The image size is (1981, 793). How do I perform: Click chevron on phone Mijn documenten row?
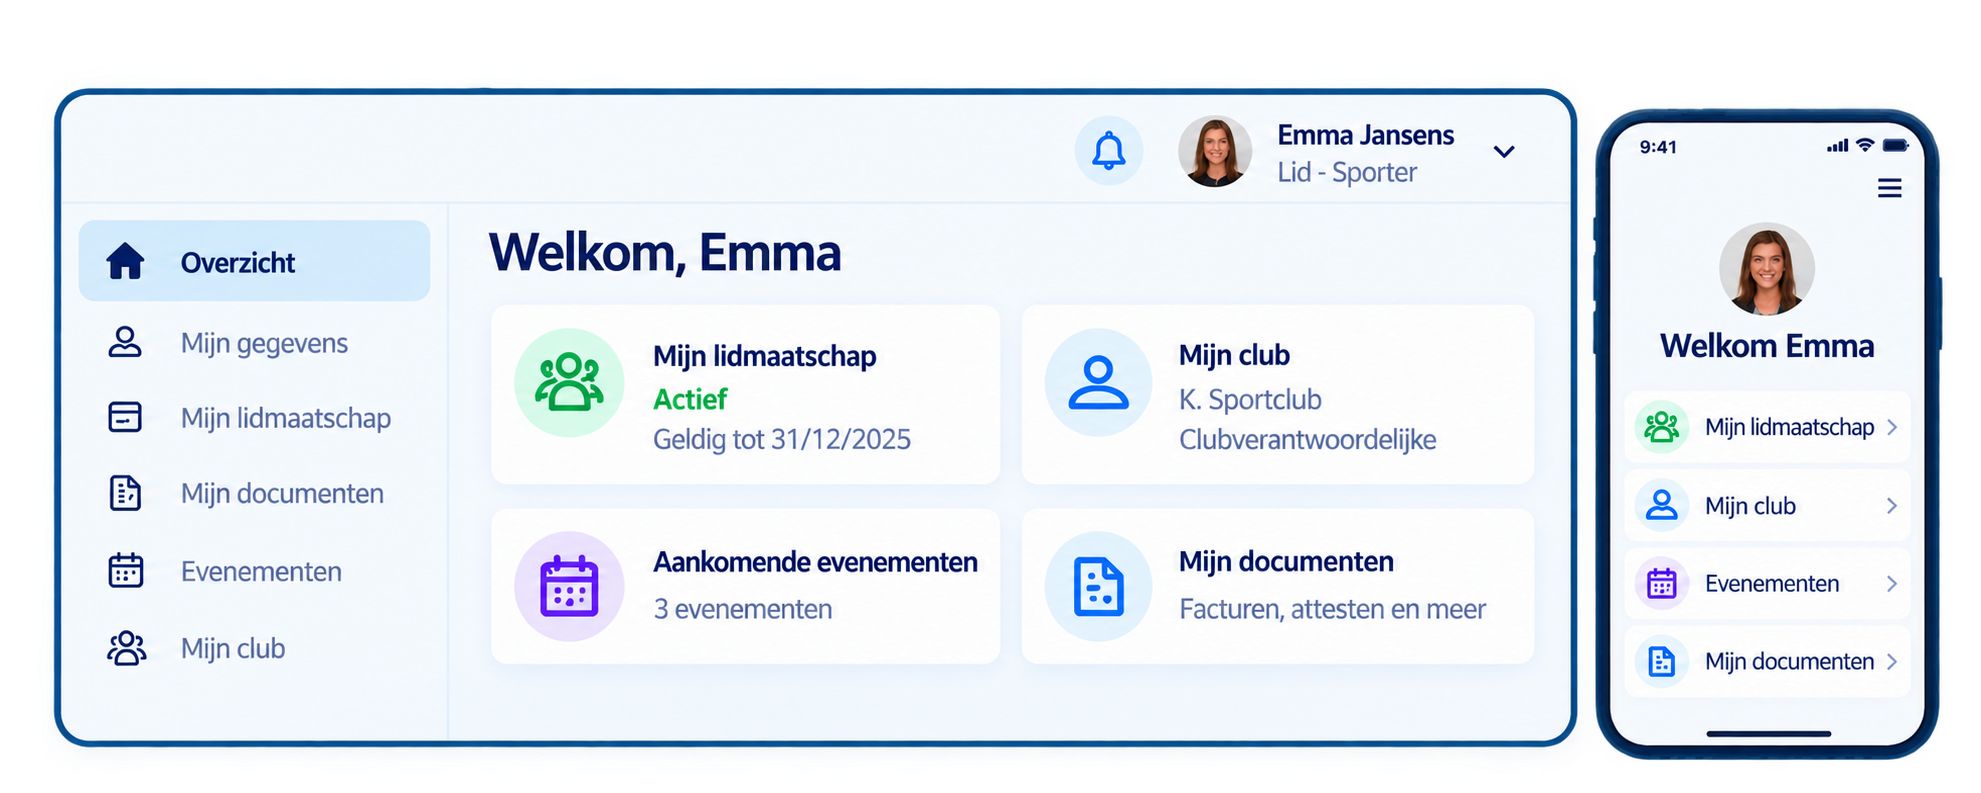[1892, 661]
